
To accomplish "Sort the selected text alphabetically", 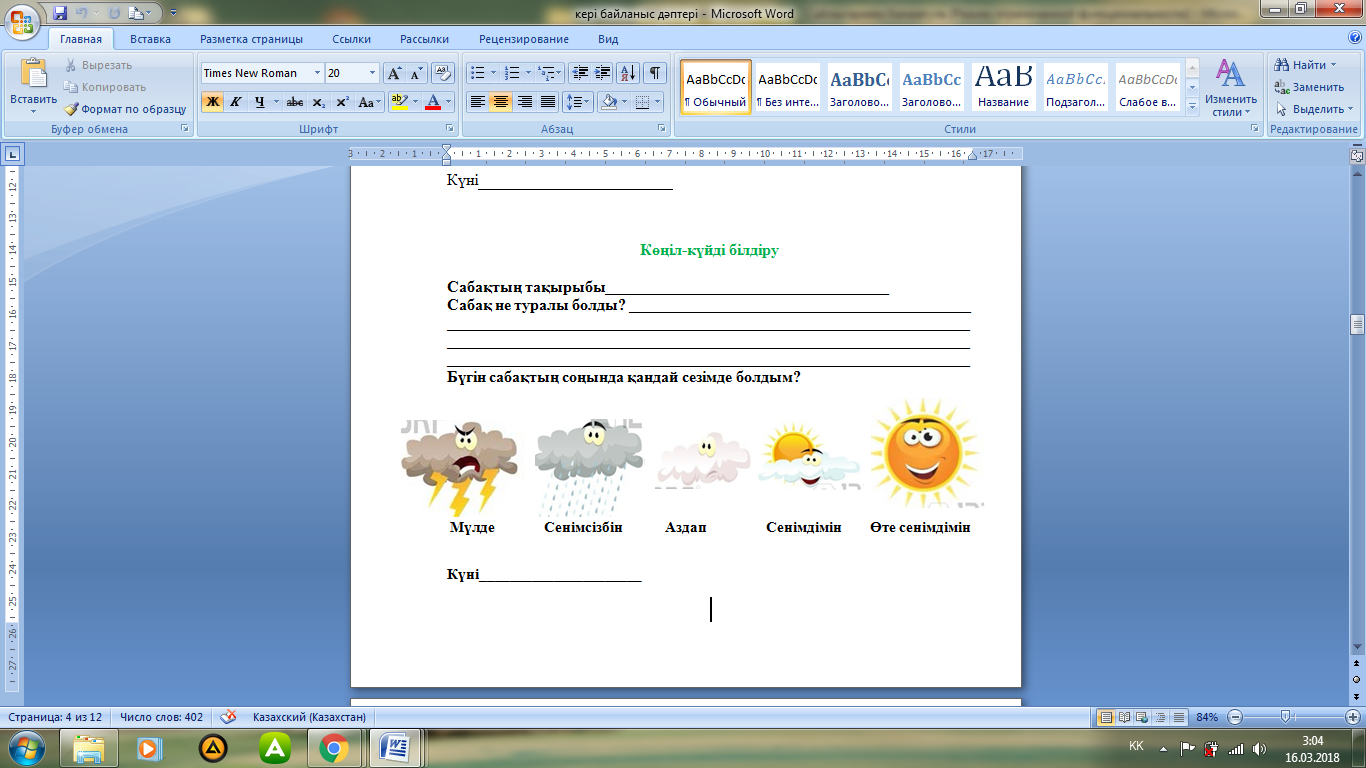I will point(628,73).
